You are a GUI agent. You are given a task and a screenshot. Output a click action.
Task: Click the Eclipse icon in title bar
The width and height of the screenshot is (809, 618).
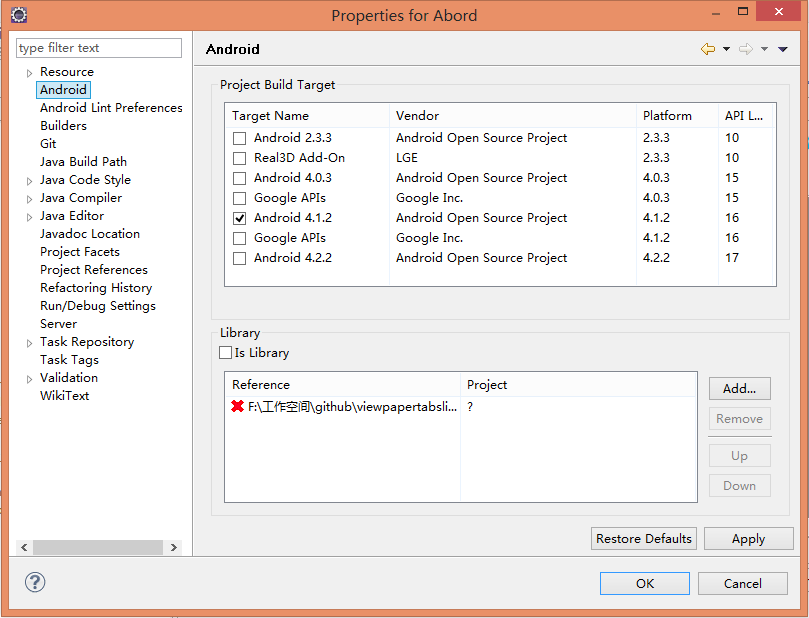click(x=18, y=15)
